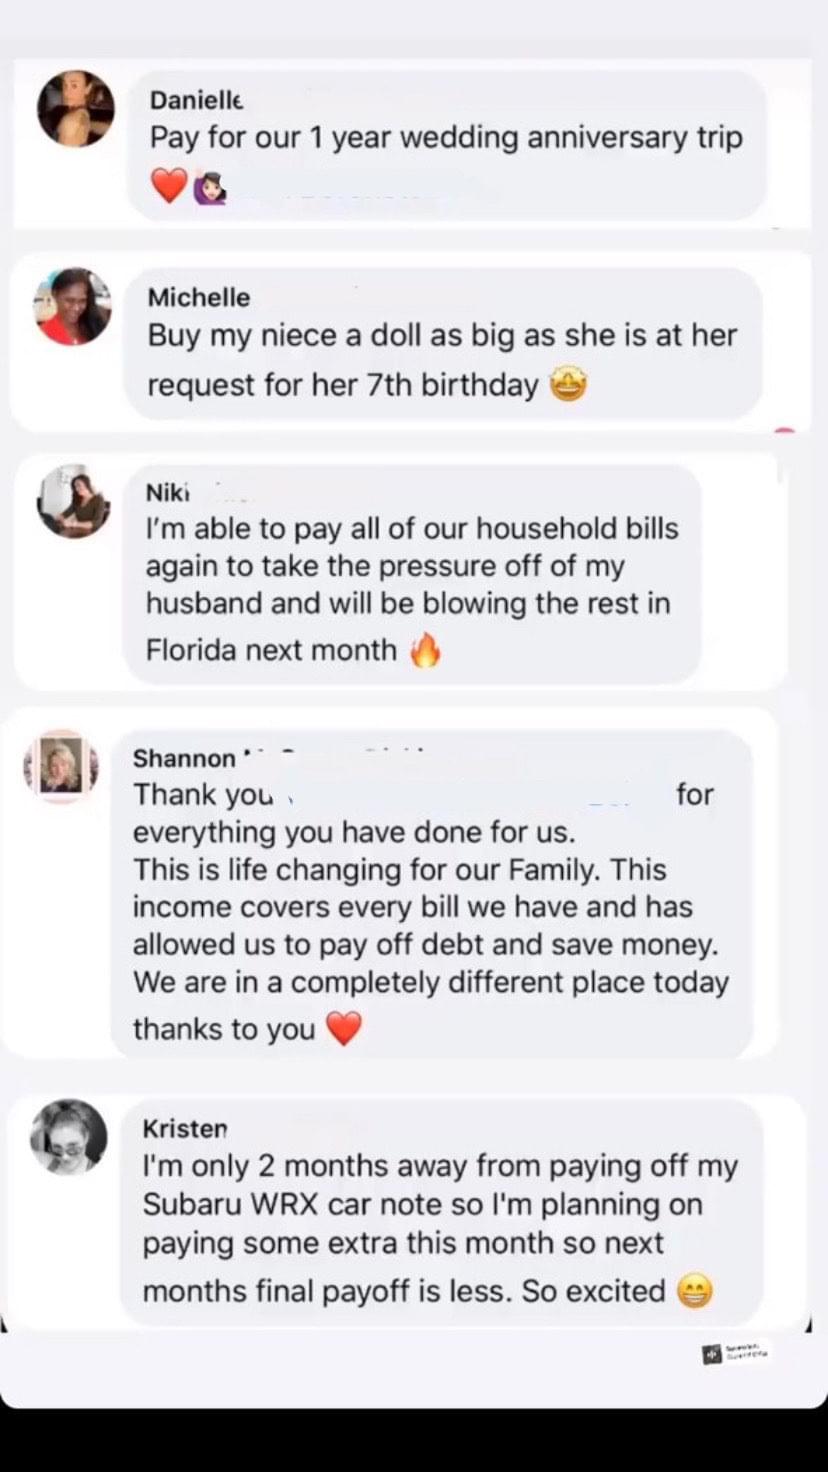Click the fire emoji after "Florida next month"

click(425, 651)
